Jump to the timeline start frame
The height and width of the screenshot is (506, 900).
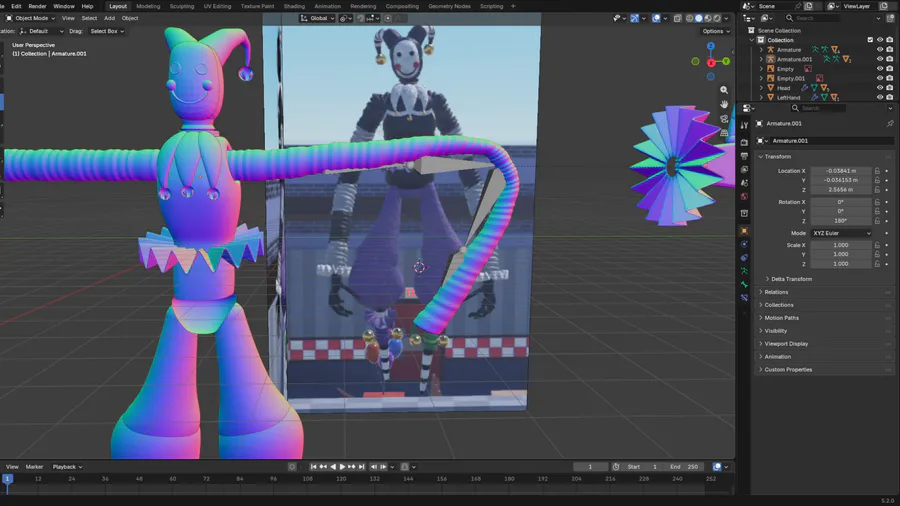click(x=313, y=467)
